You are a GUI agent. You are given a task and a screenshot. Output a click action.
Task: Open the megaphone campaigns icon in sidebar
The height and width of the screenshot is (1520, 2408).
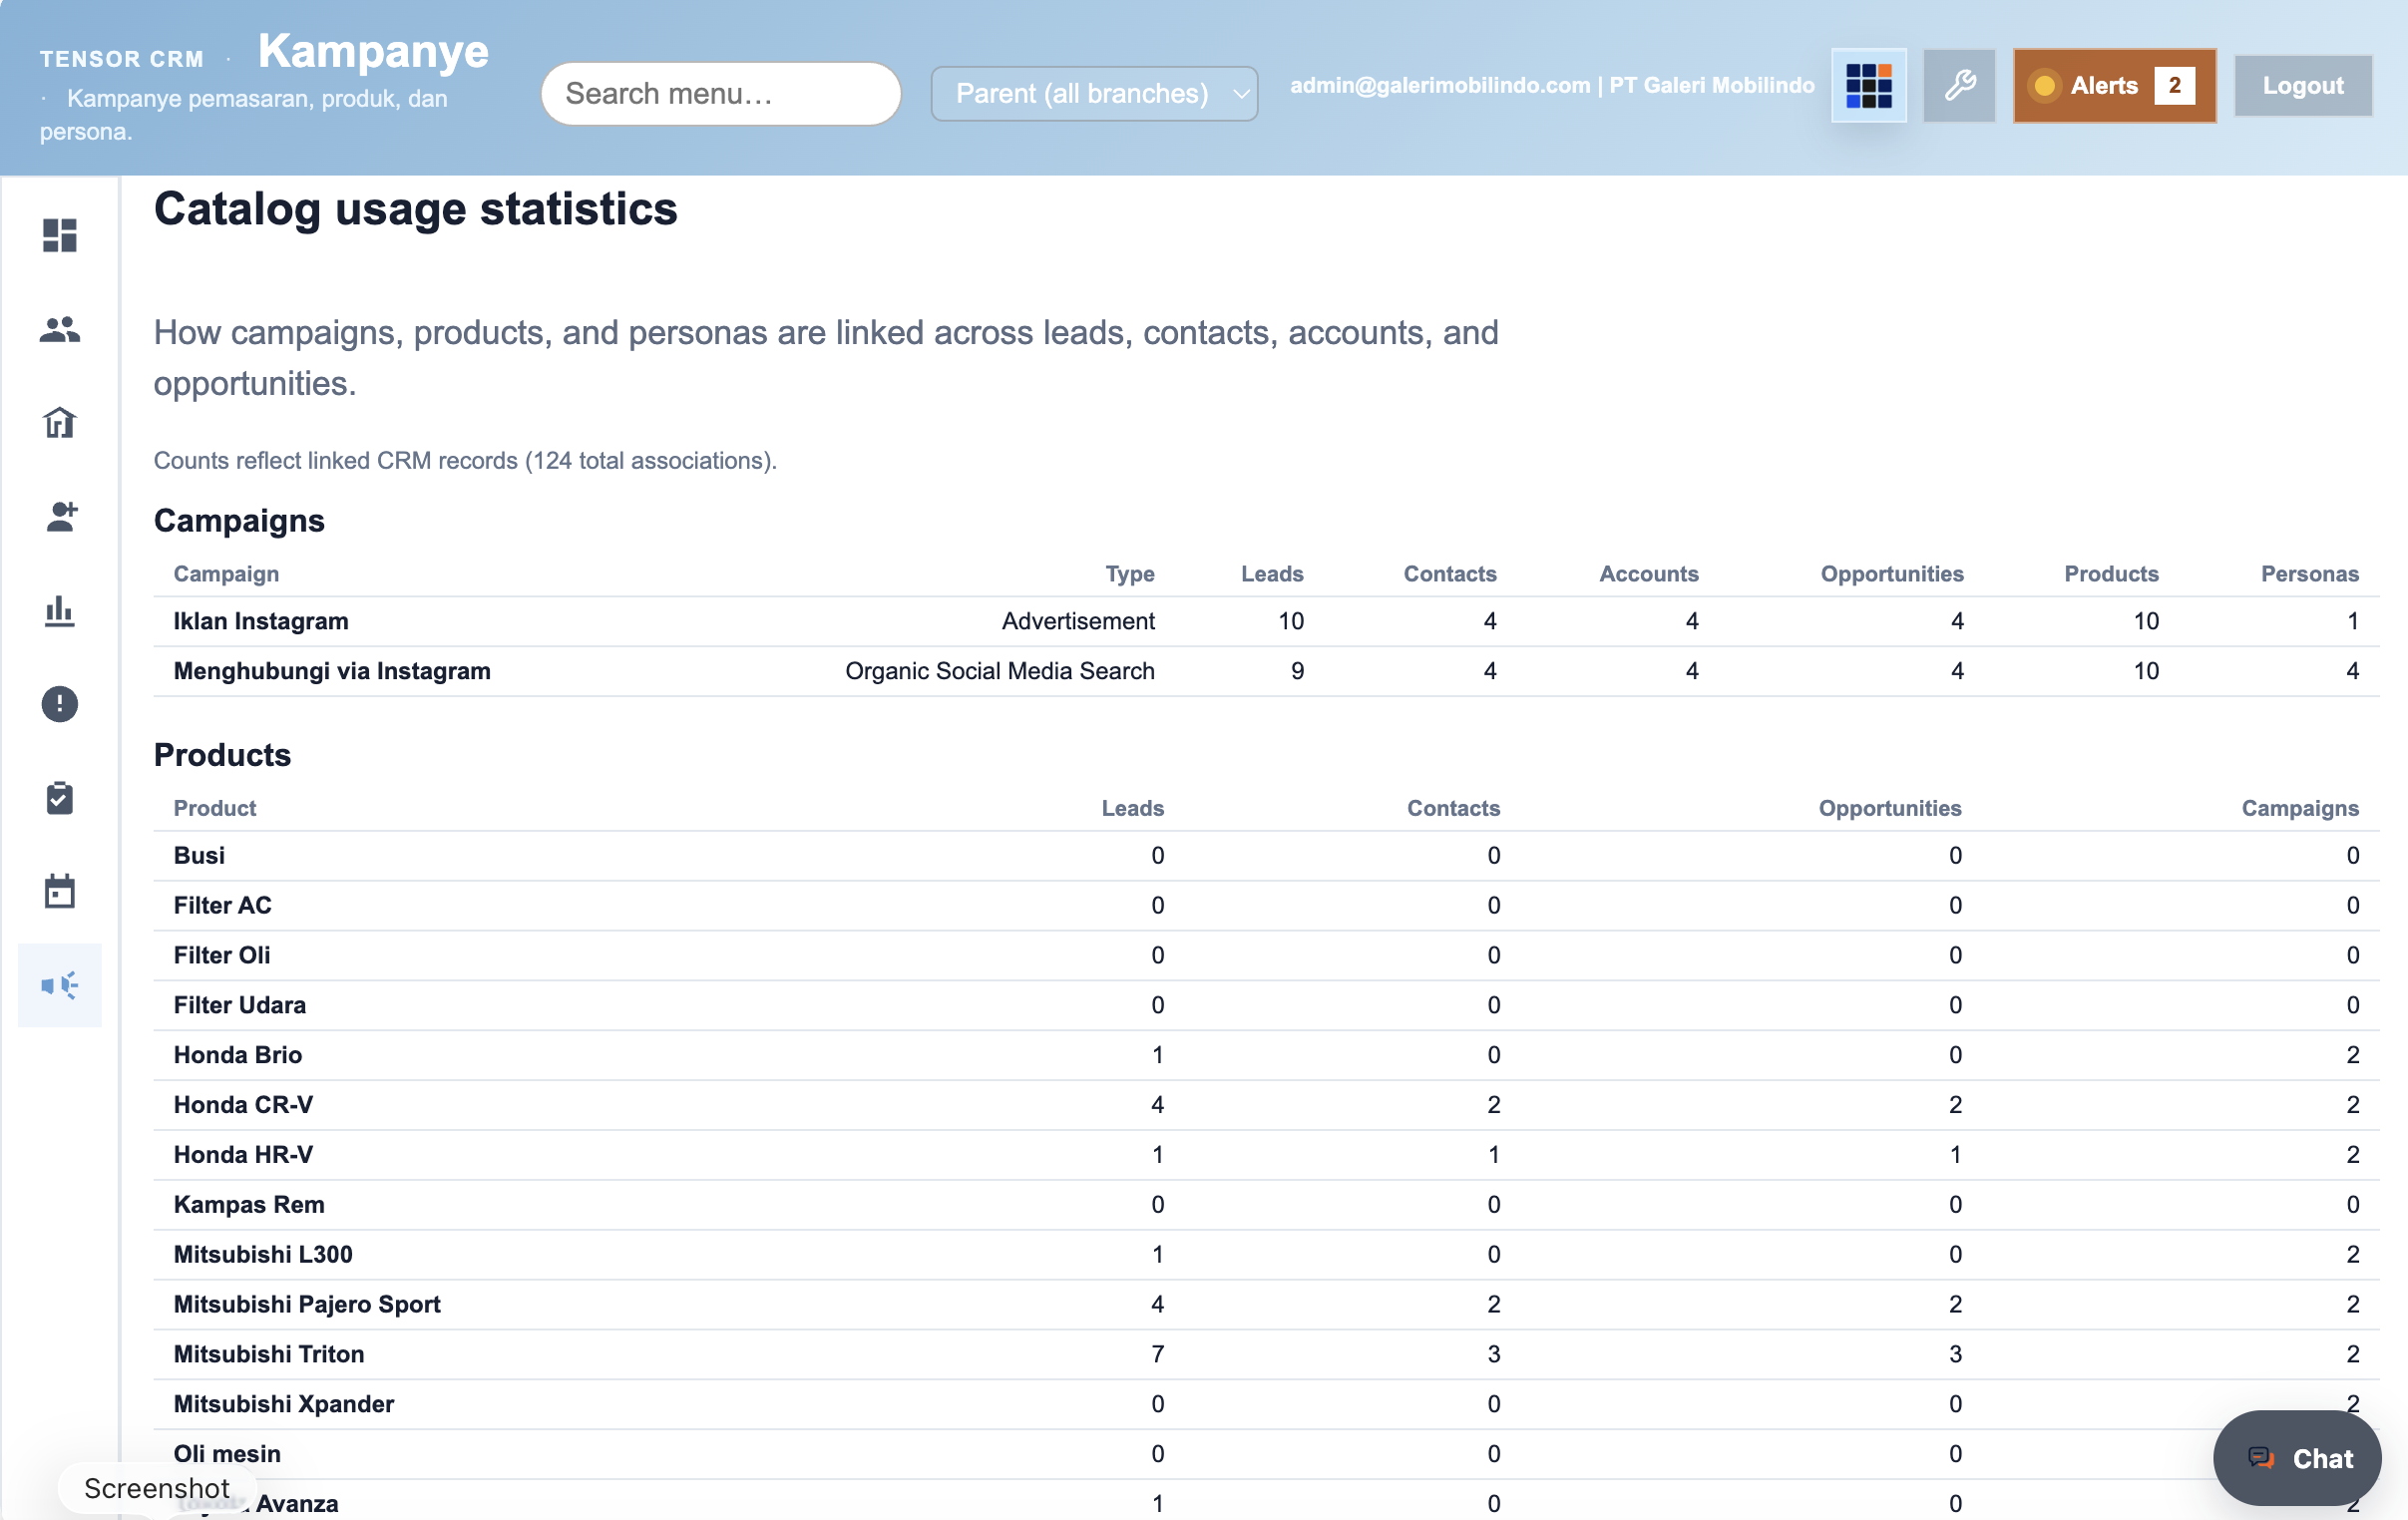coord(60,985)
